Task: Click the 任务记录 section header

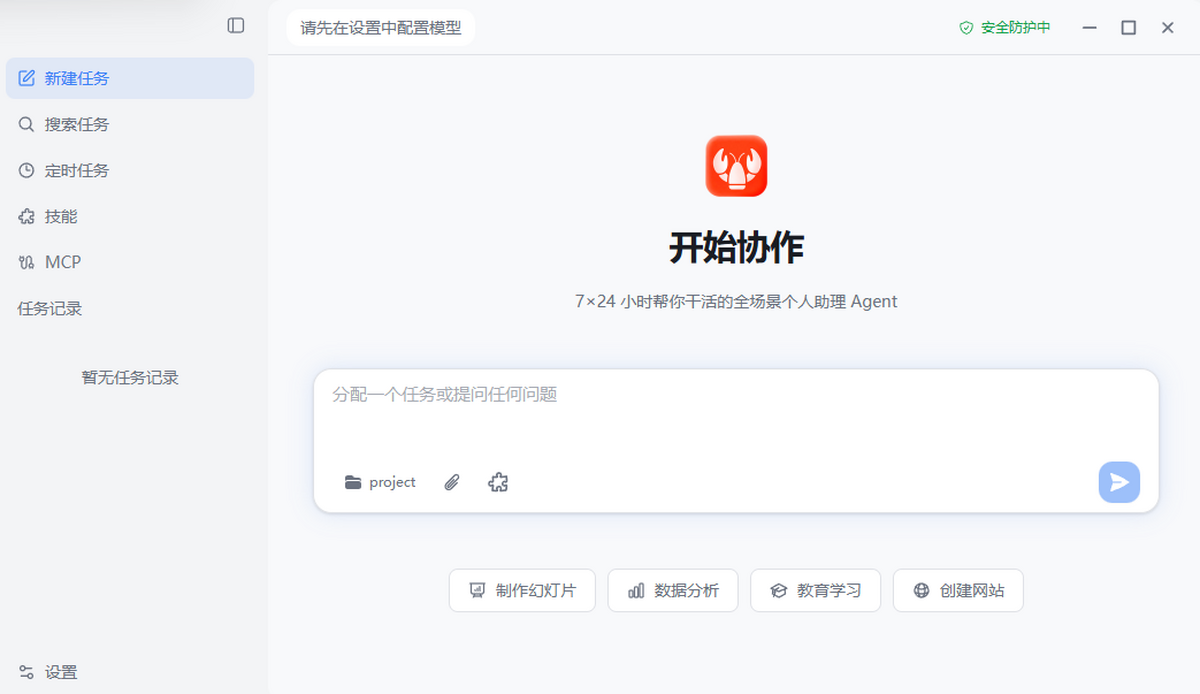Action: coord(50,309)
